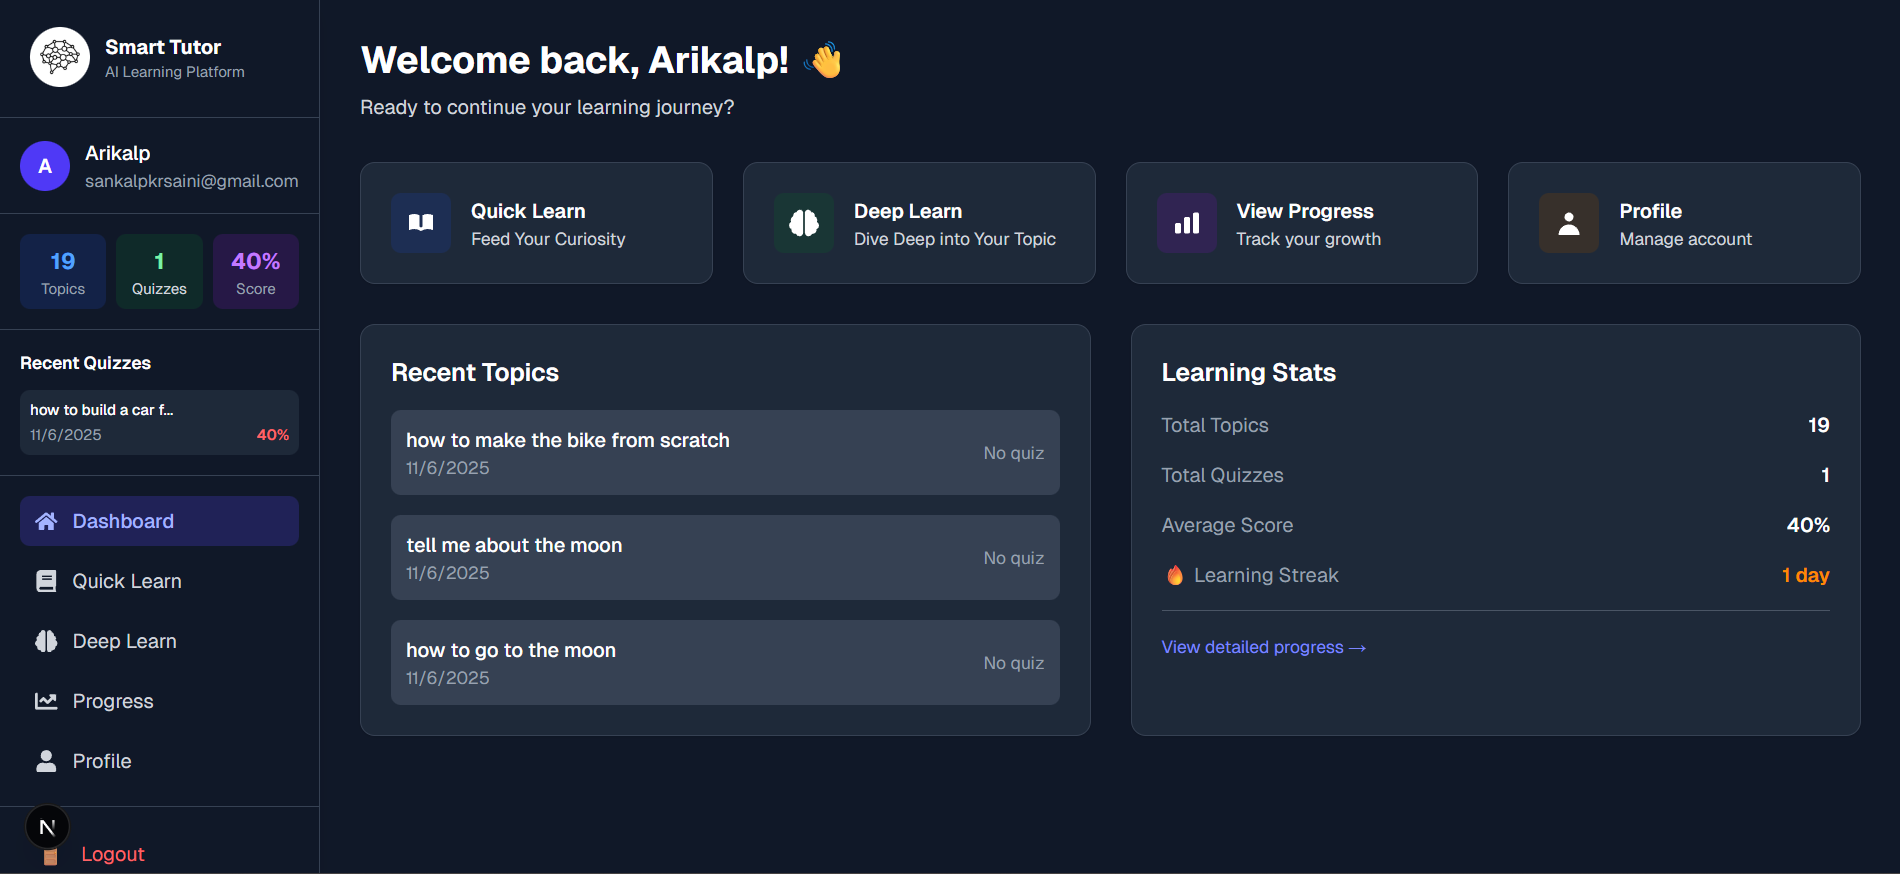Open the Next.js dev indicator badge
The width and height of the screenshot is (1900, 874).
tap(45, 826)
